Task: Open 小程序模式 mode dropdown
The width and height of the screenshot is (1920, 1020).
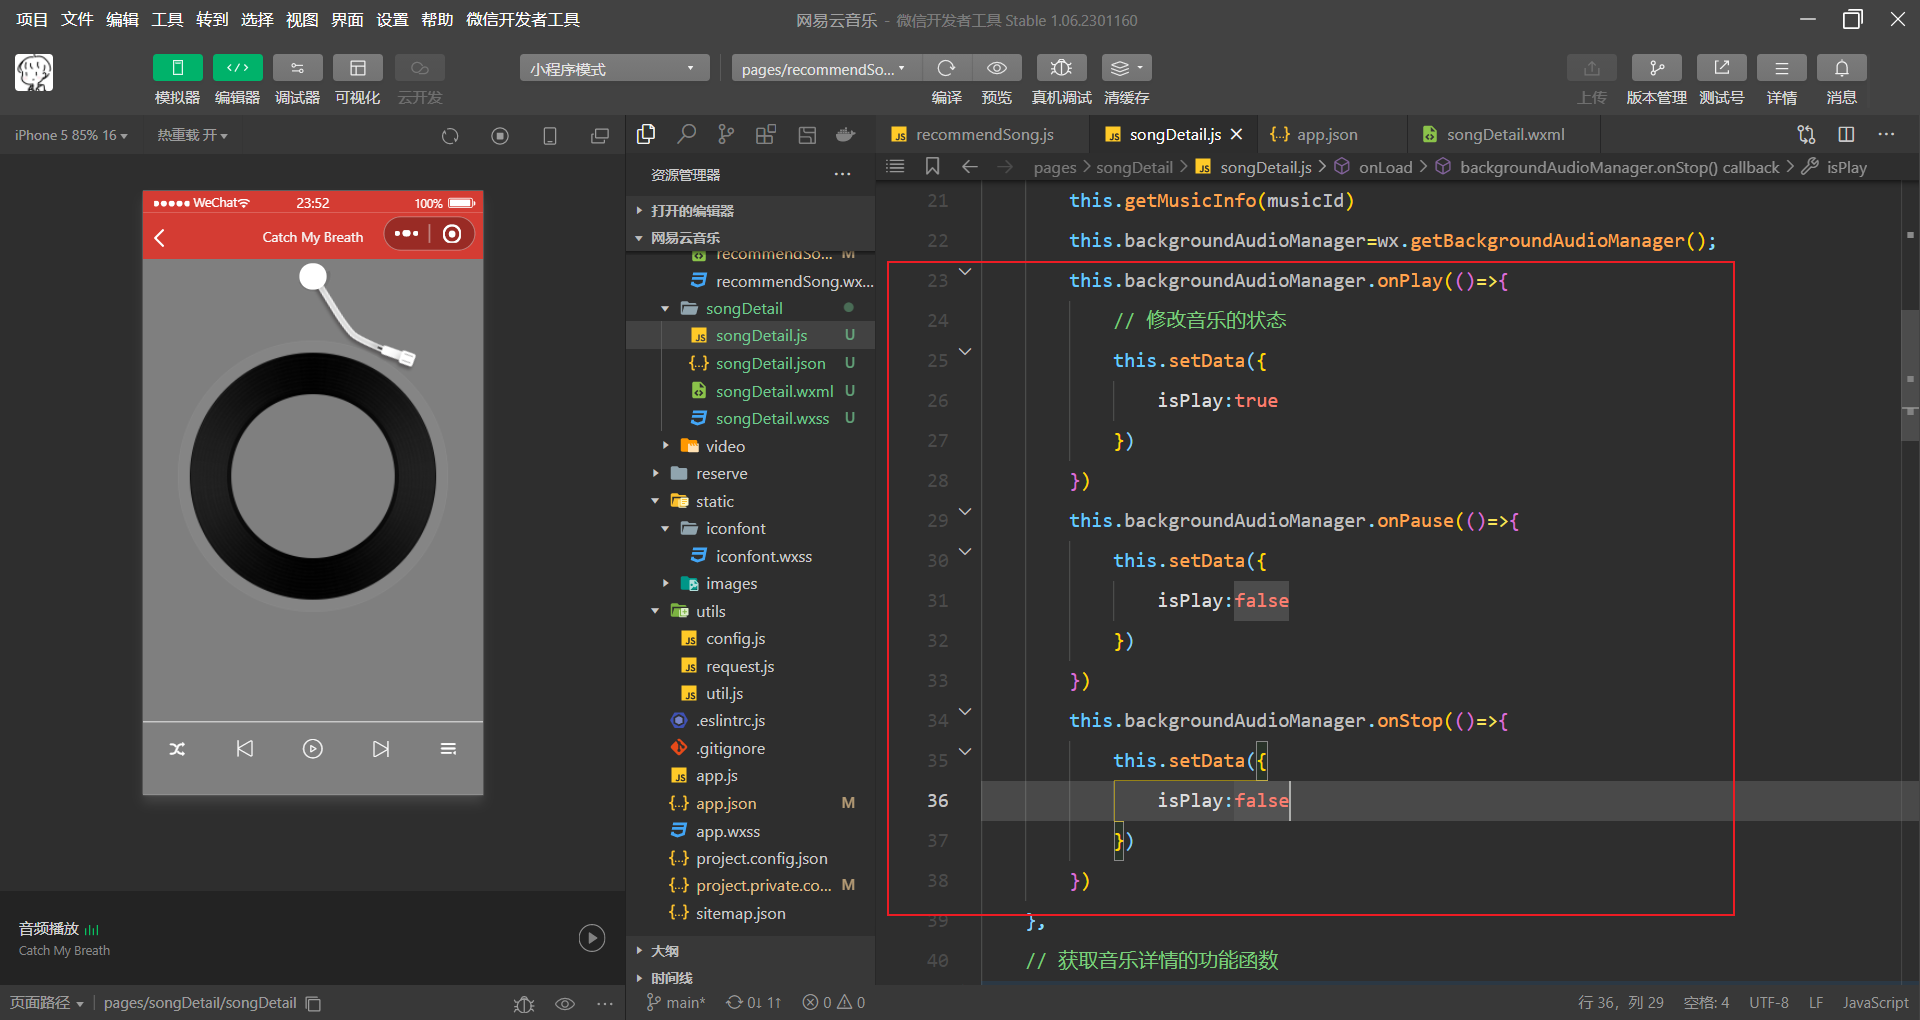Action: 614,68
